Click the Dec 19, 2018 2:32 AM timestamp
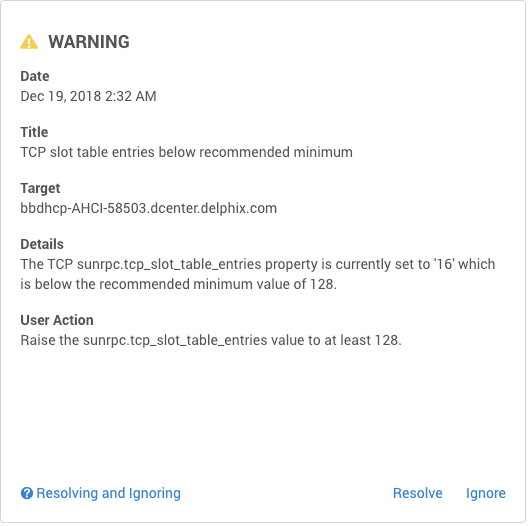Screen dimensions: 529x526 pos(88,96)
